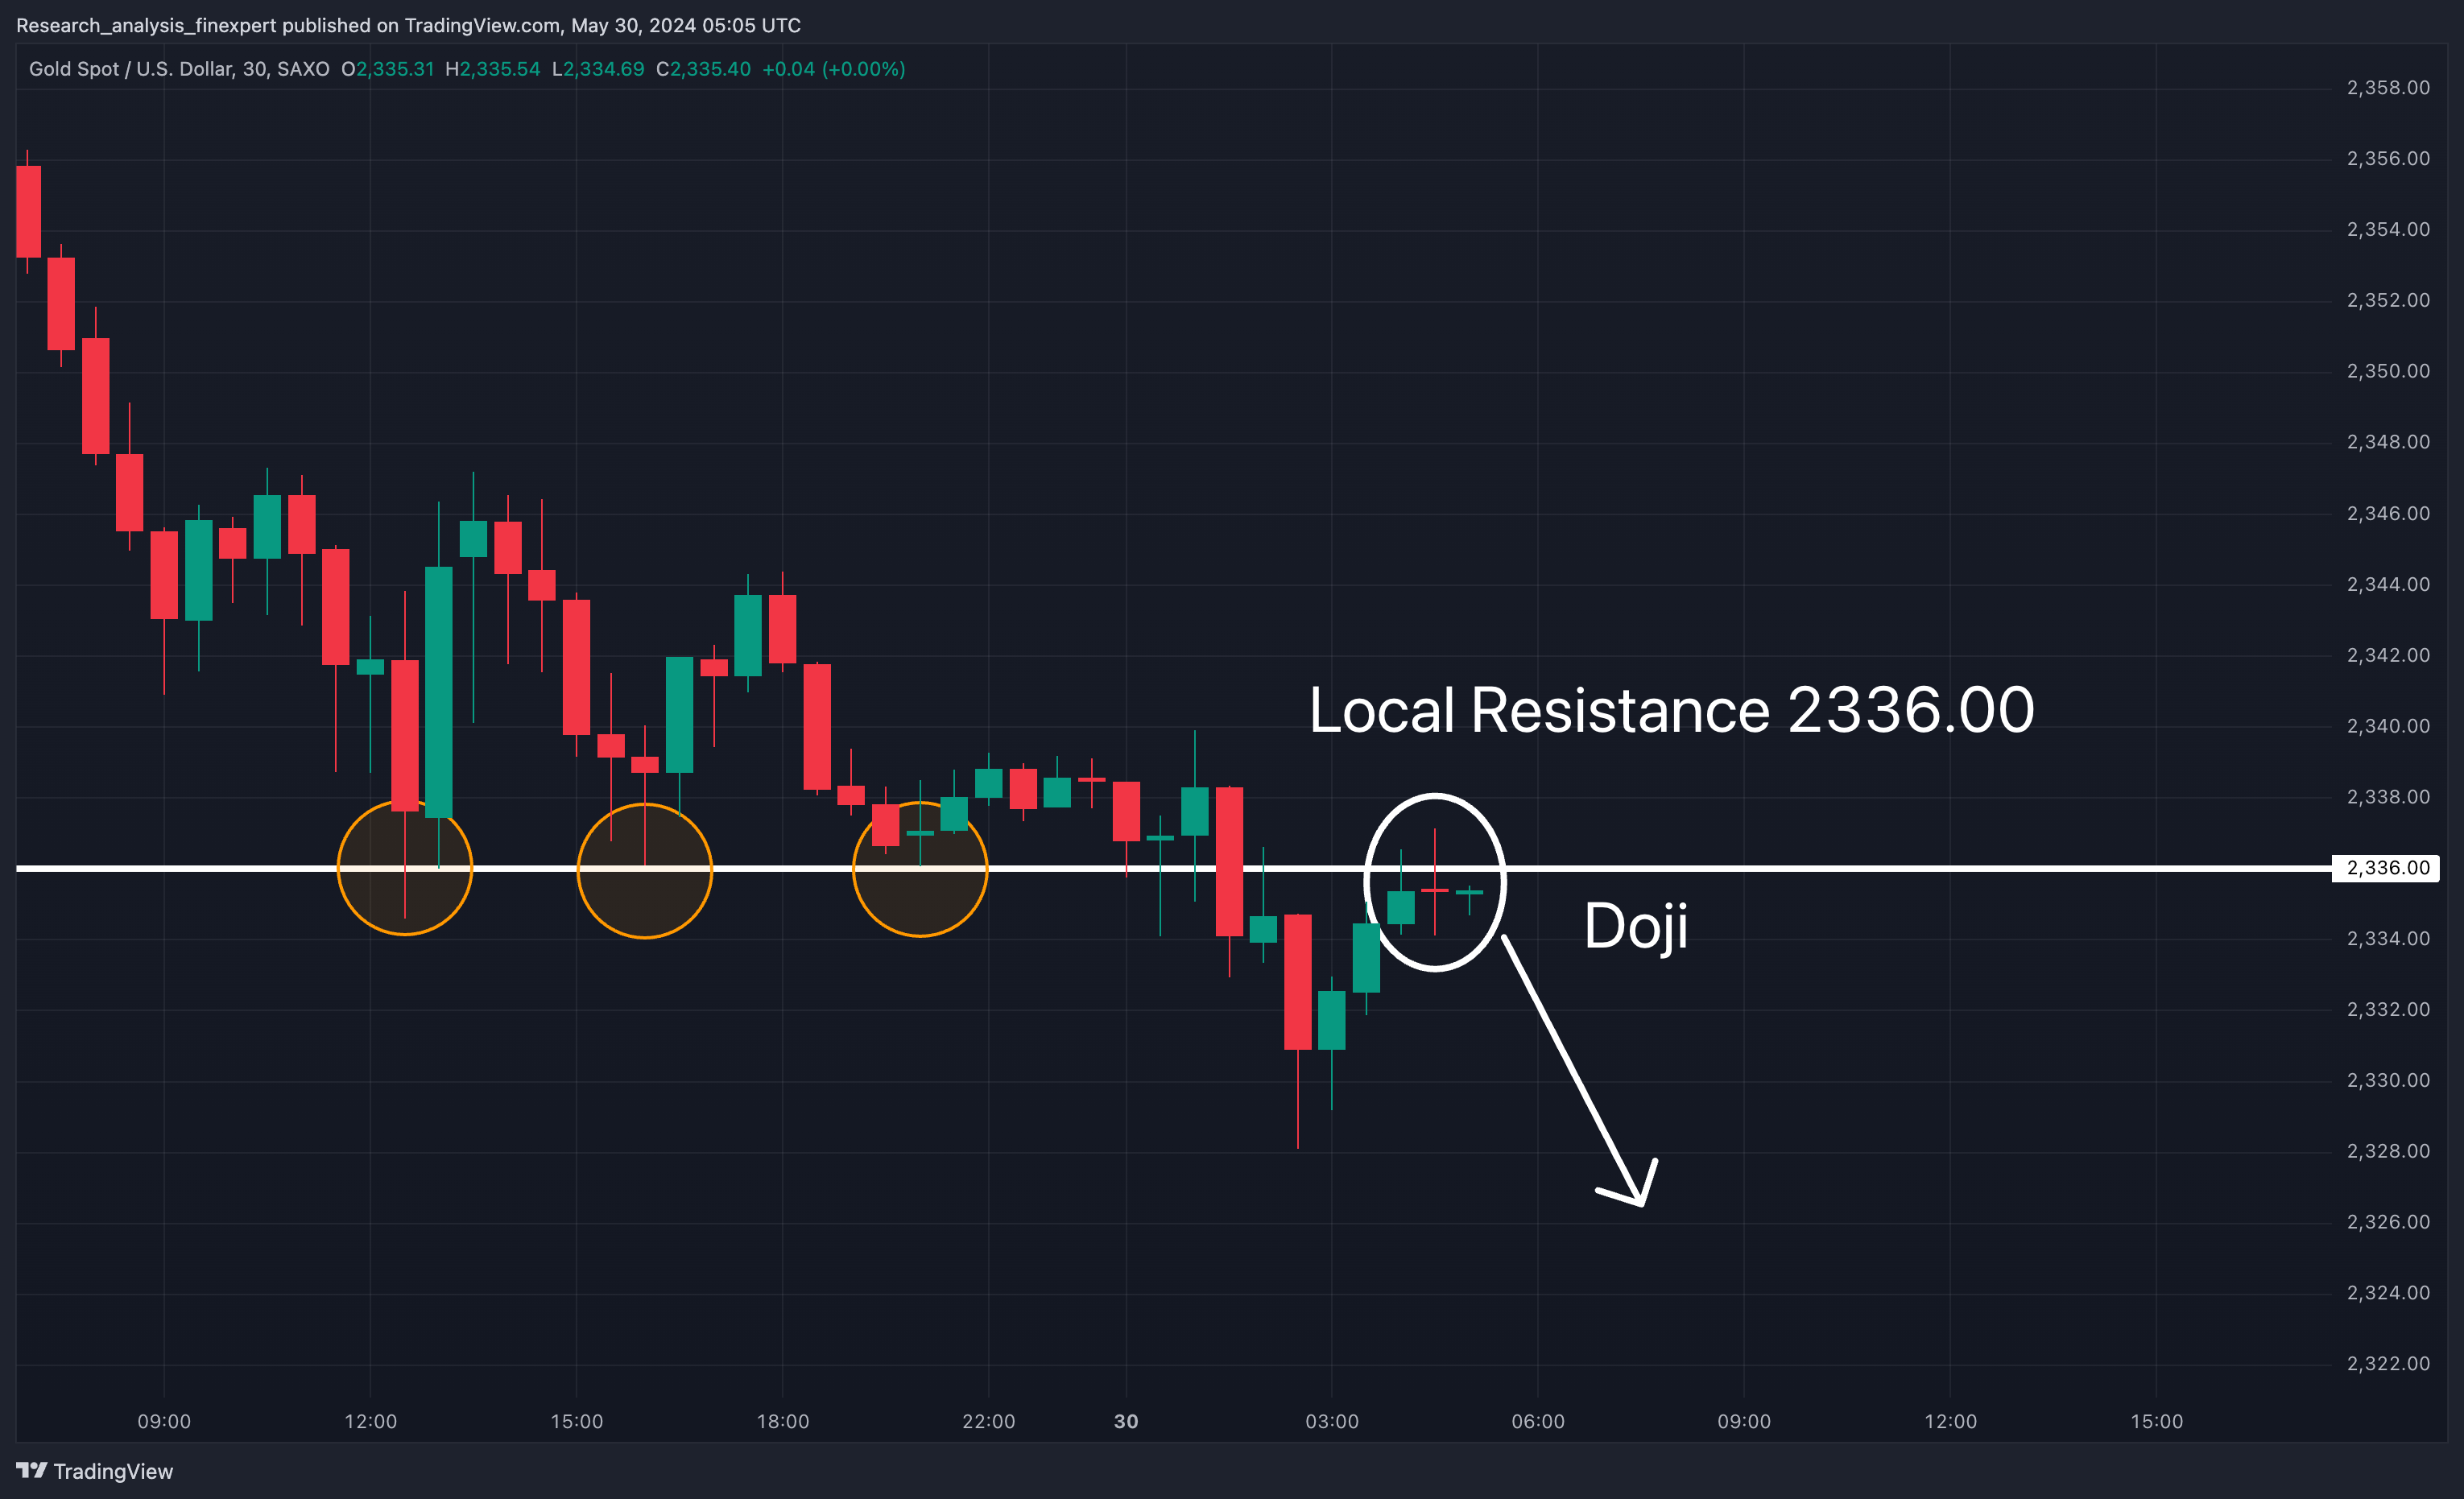Viewport: 2464px width, 1499px height.
Task: Click the "Local Resistance 2336.00" text
Action: point(1670,710)
